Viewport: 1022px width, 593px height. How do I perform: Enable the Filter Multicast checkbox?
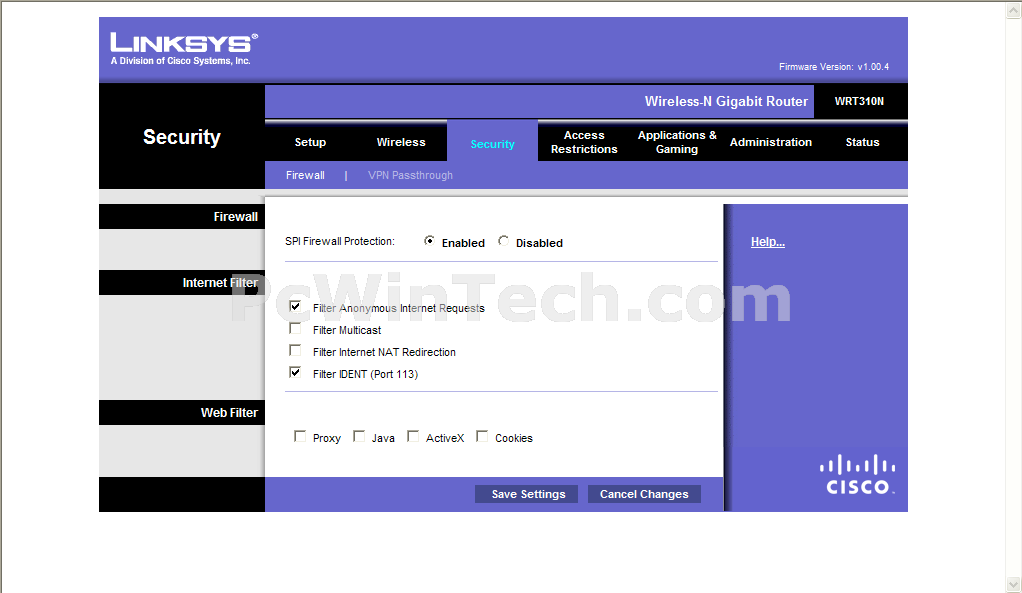(x=295, y=328)
